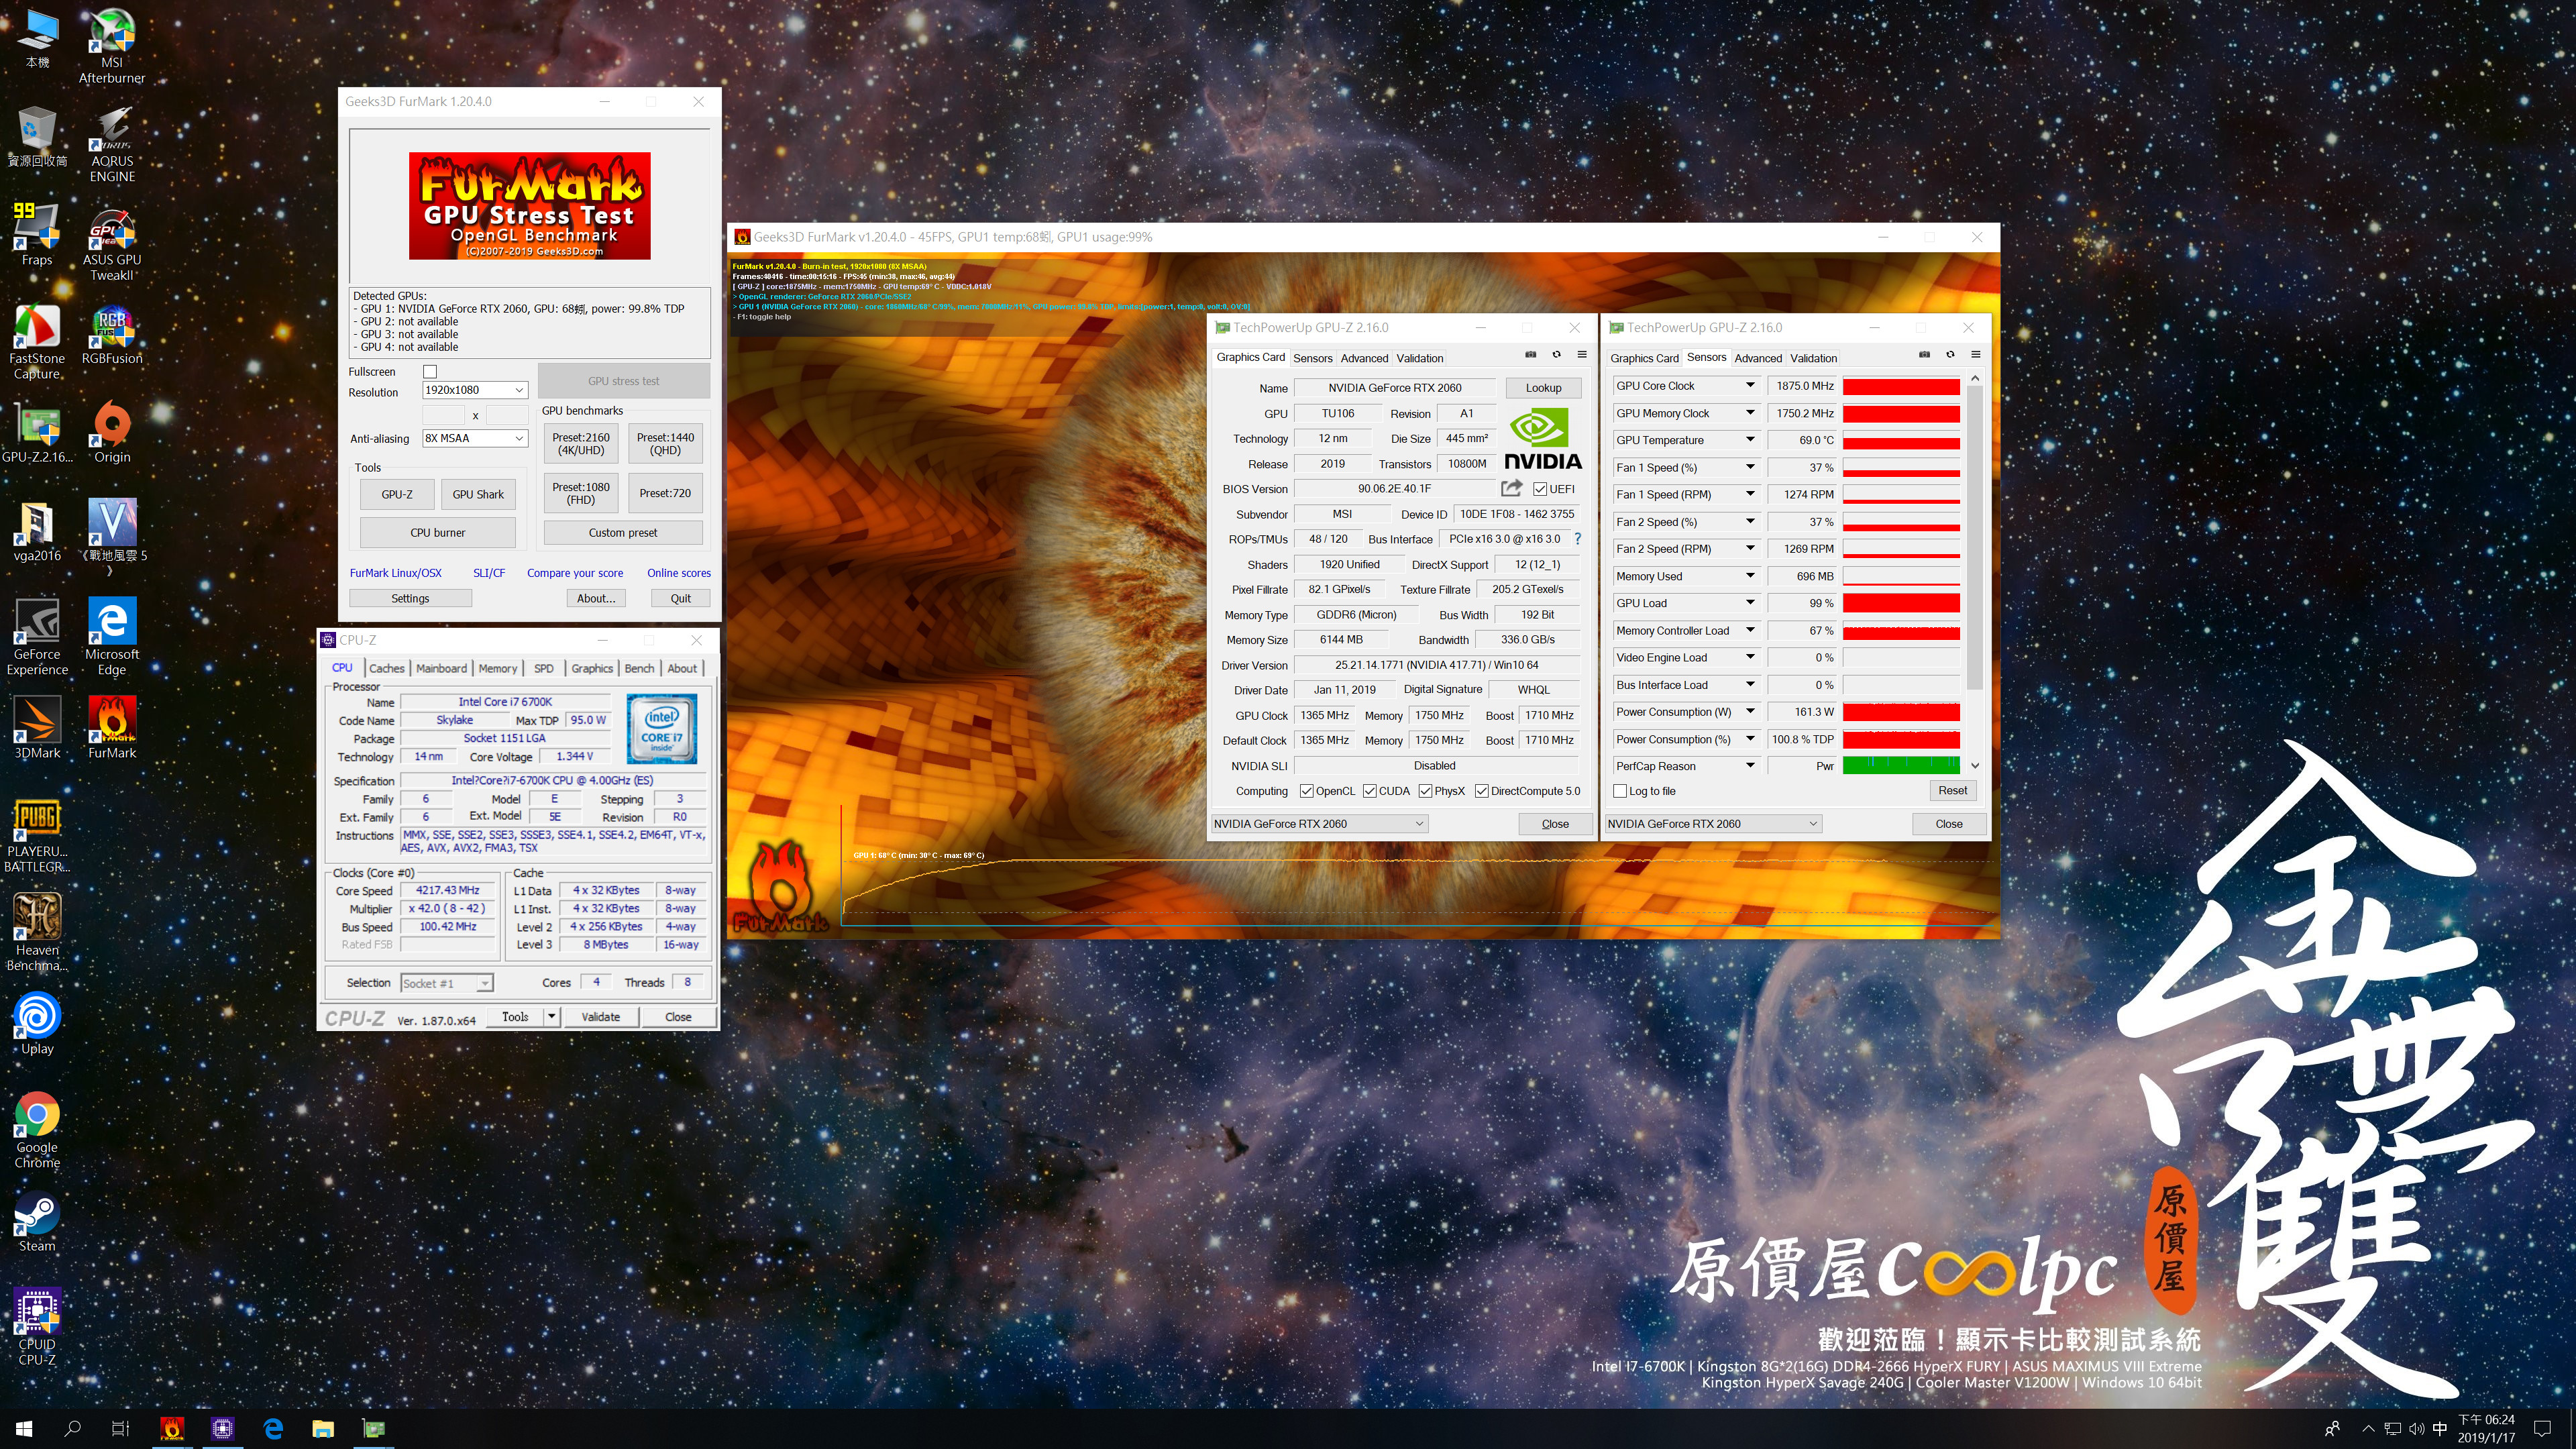This screenshot has height=1449, width=2576.
Task: Open Google Chrome desktop icon
Action: pyautogui.click(x=37, y=1130)
